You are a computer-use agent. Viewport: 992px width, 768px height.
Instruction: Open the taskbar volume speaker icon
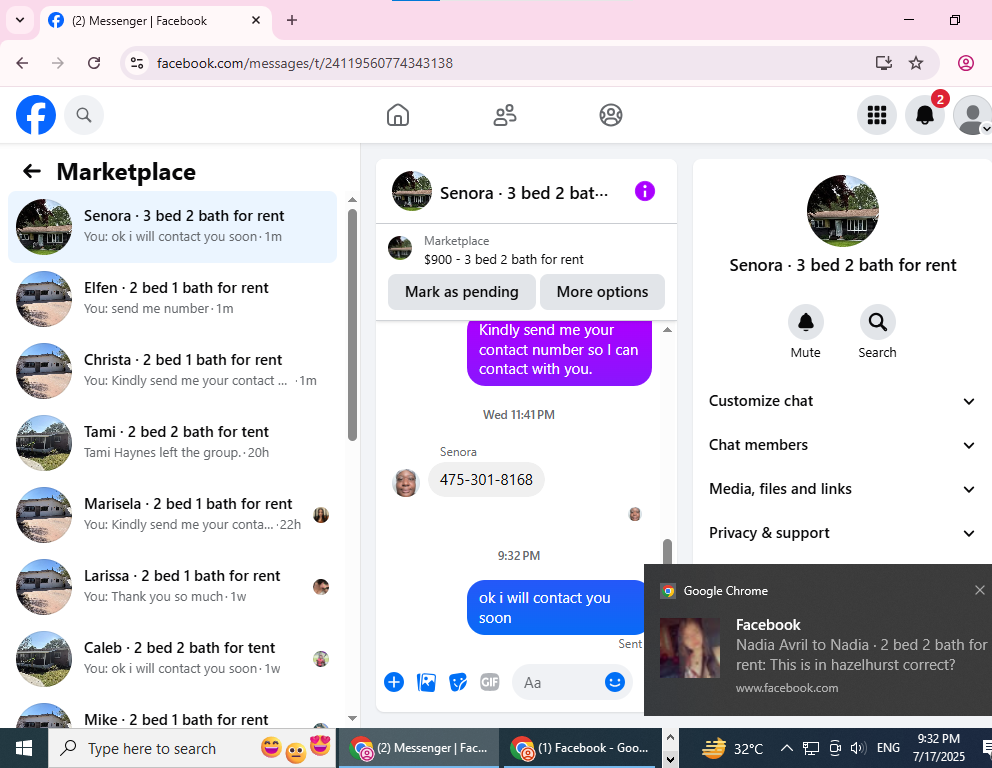click(x=857, y=748)
